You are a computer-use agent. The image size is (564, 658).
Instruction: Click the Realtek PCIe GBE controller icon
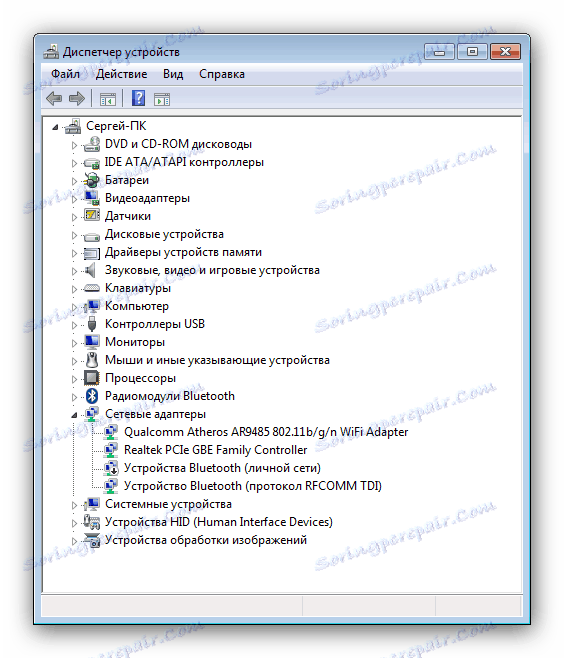click(111, 450)
